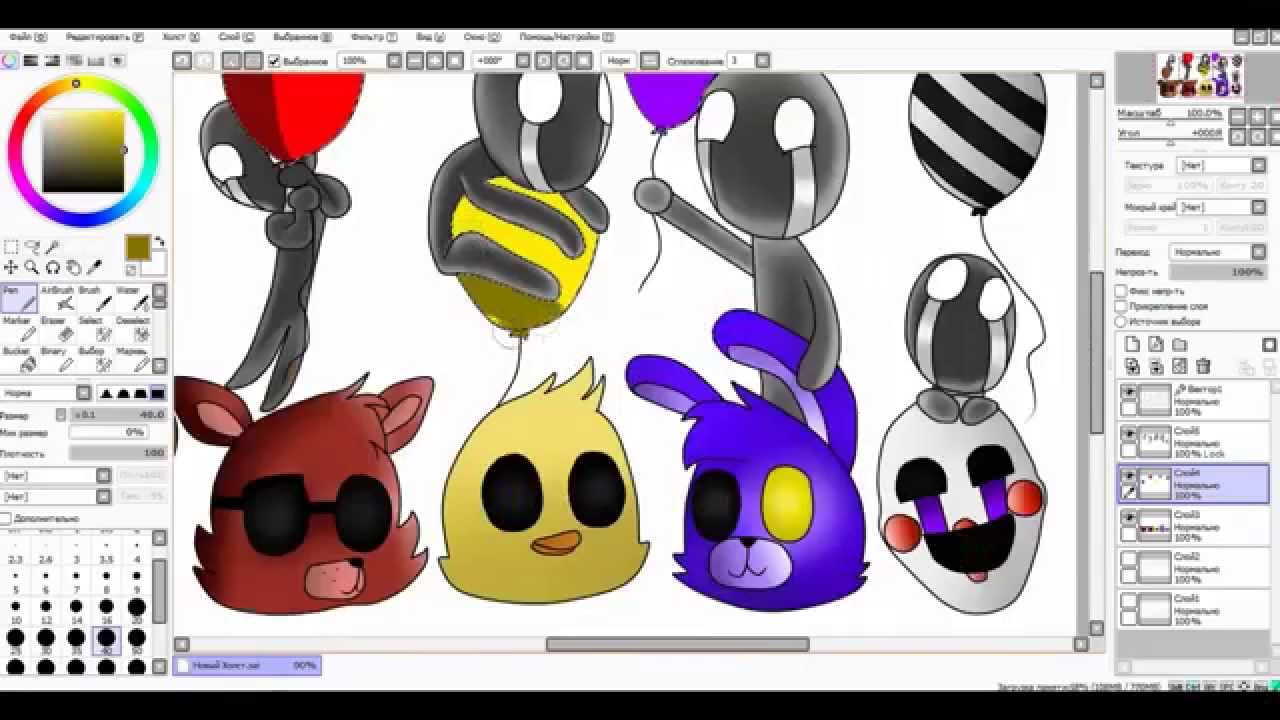This screenshot has height=720, width=1280.
Task: Select the Bucket tool
Action: [x=19, y=359]
